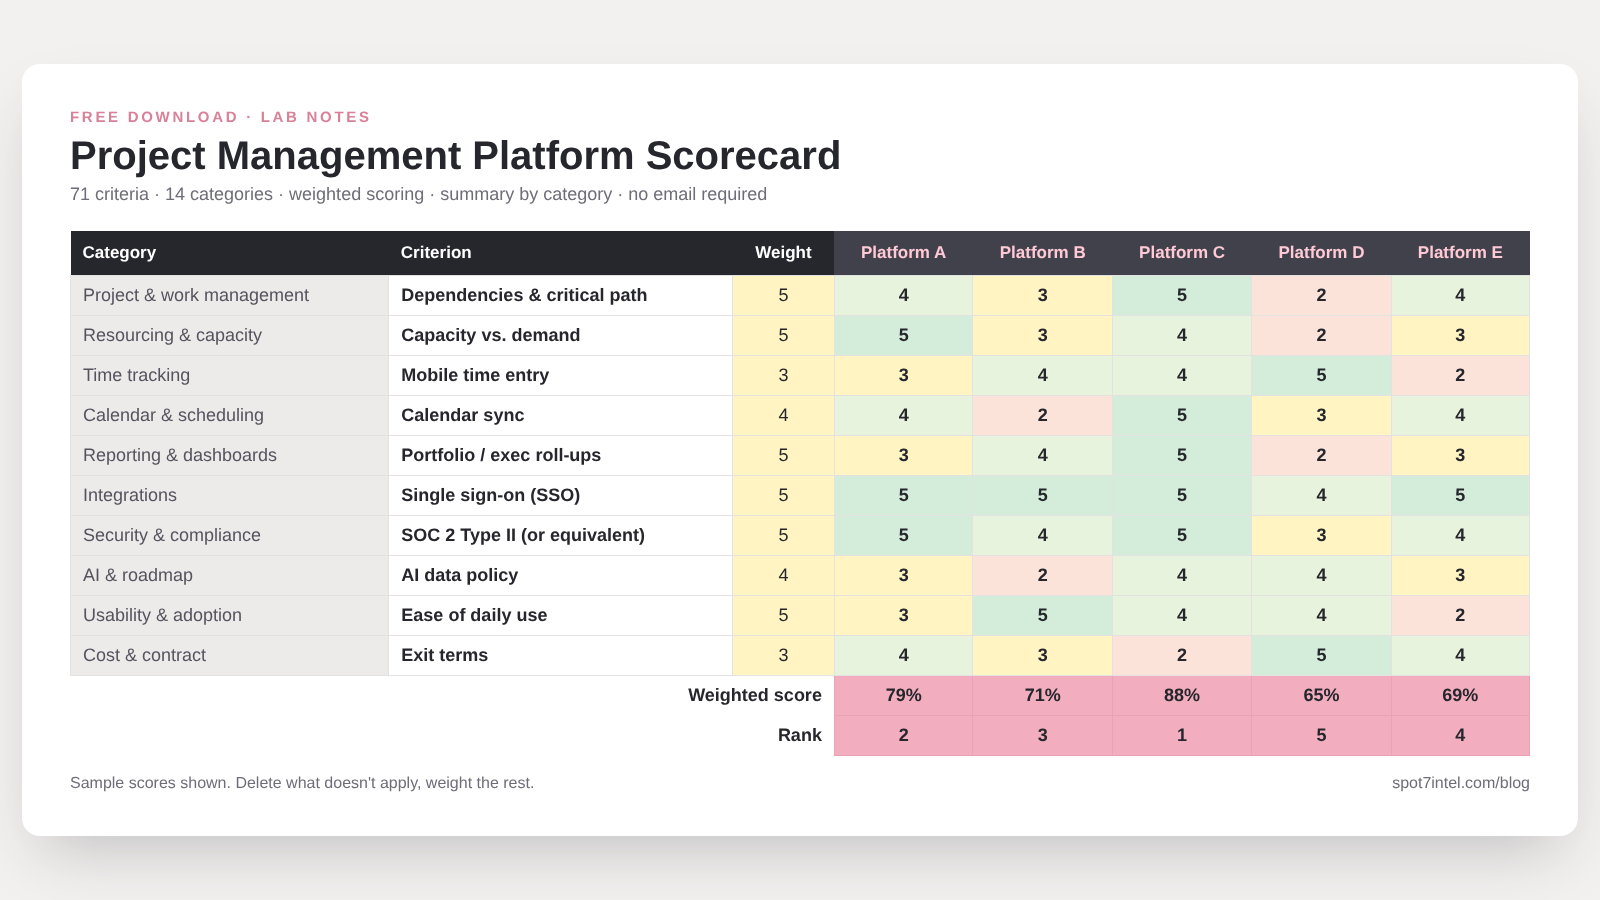Click the Sample scores shown footnote

click(x=302, y=783)
